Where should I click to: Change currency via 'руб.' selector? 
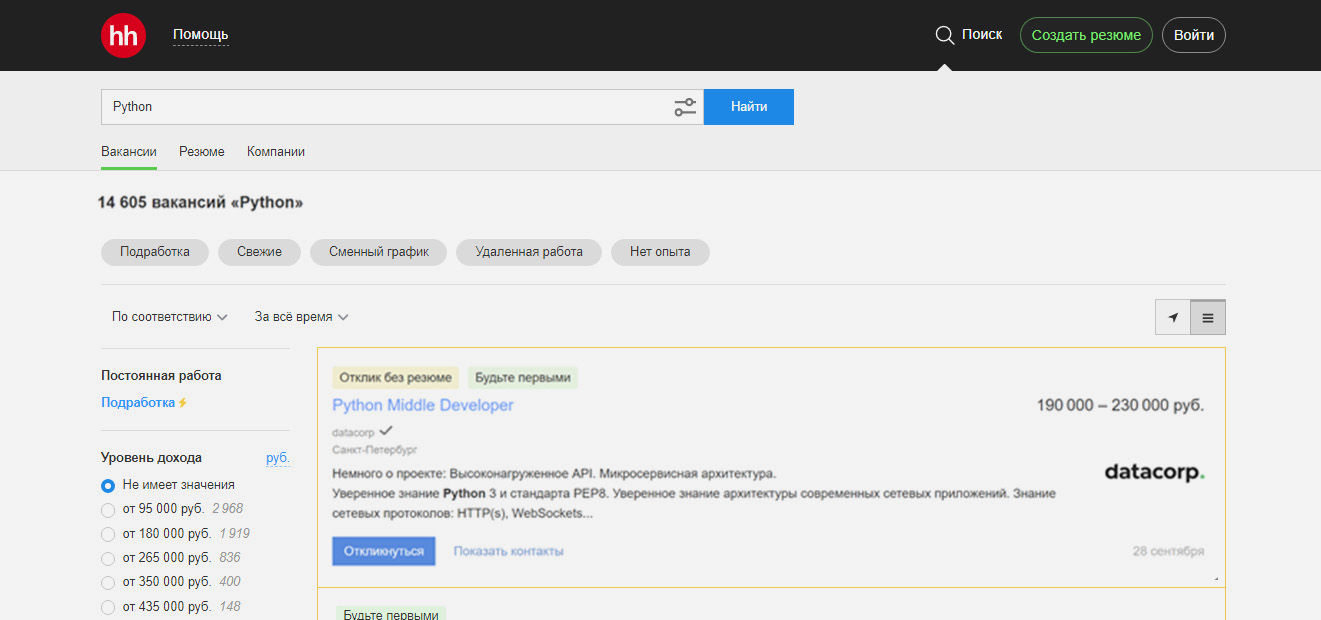278,458
